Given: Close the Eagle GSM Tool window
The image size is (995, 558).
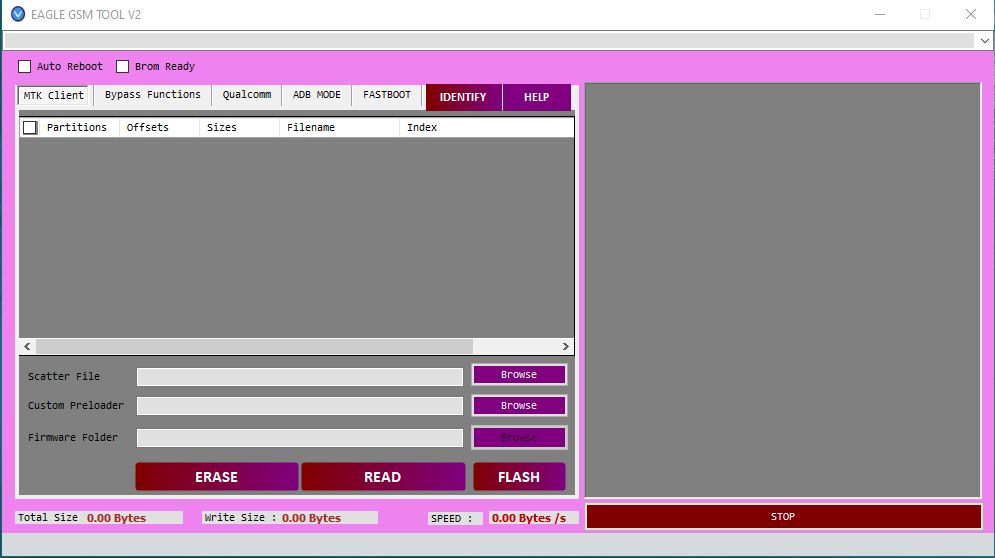Looking at the screenshot, I should click(970, 14).
